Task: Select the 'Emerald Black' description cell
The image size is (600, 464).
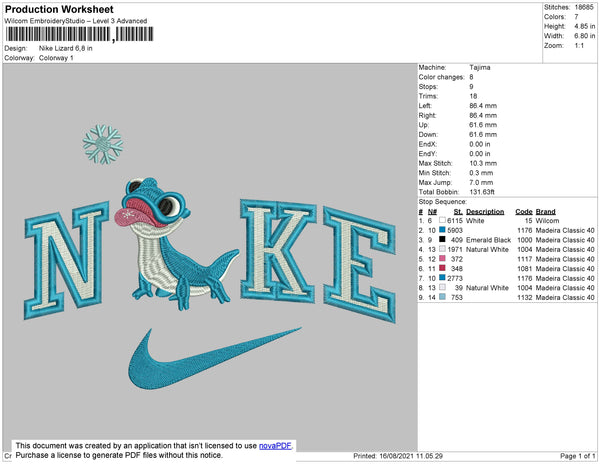Action: click(488, 240)
